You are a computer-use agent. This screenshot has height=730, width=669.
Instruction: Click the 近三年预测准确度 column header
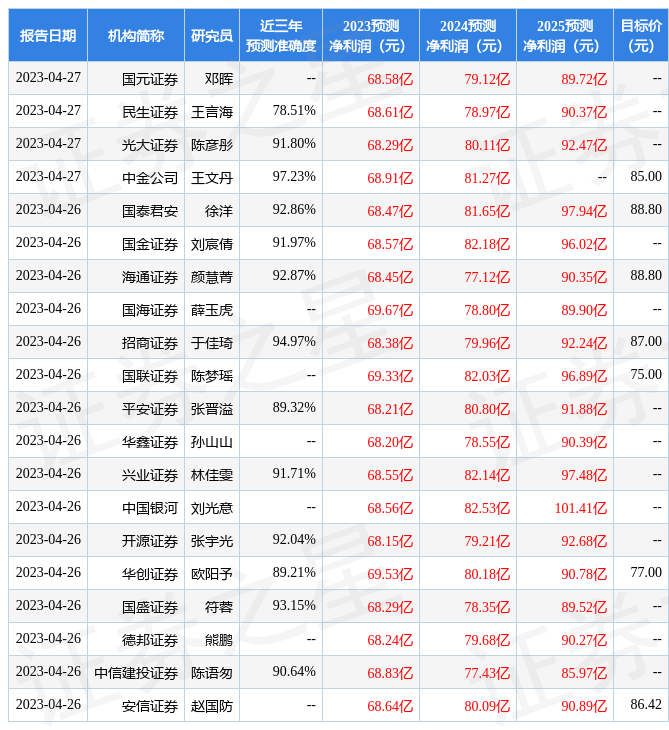click(281, 35)
